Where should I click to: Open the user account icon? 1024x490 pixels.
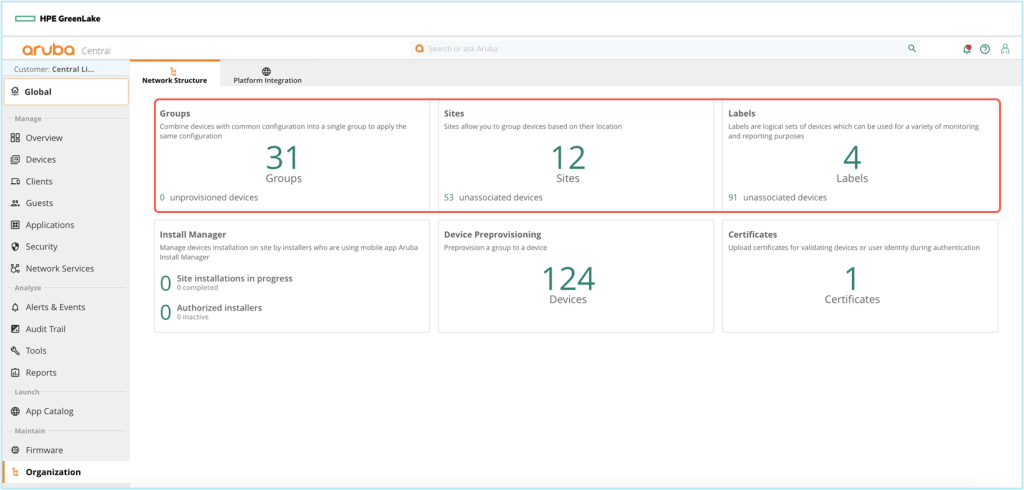tap(1005, 49)
